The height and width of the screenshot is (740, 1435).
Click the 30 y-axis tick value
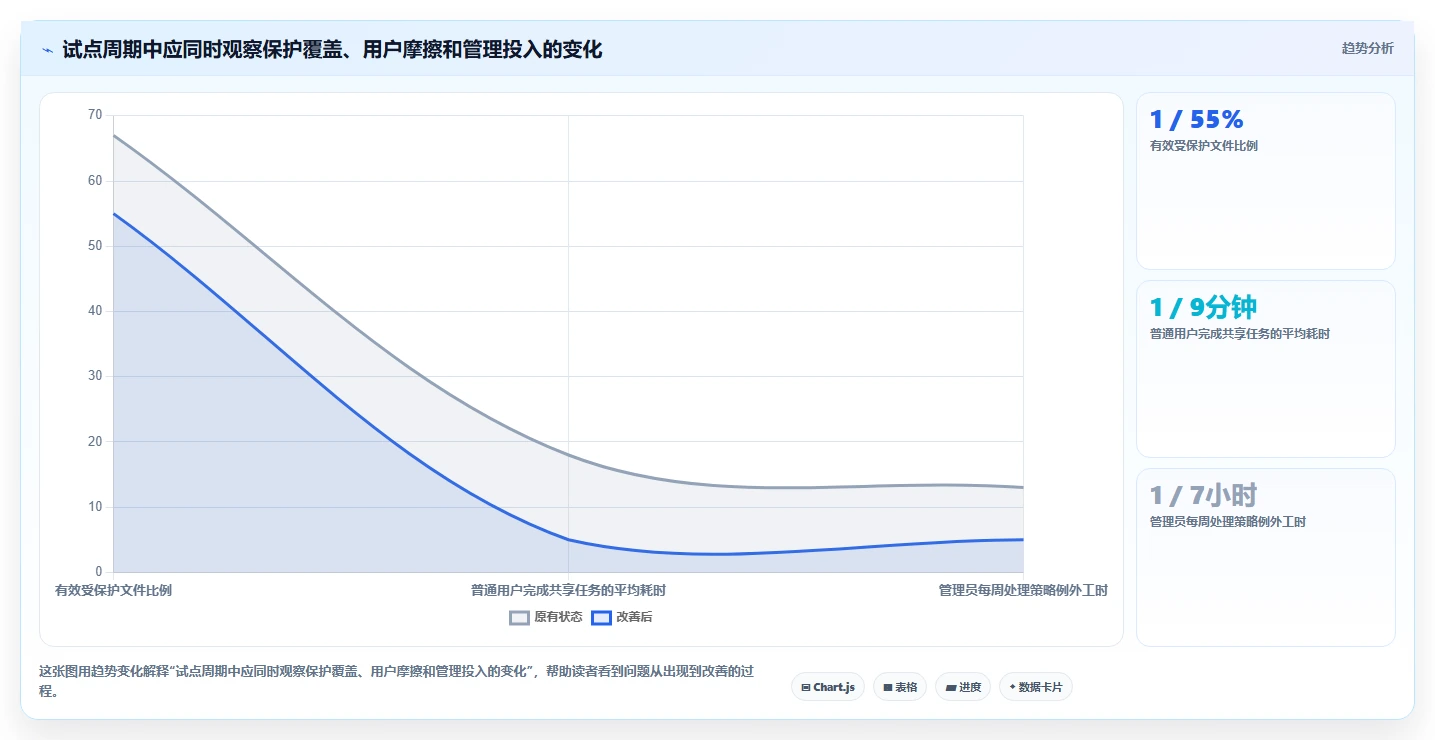coord(95,376)
